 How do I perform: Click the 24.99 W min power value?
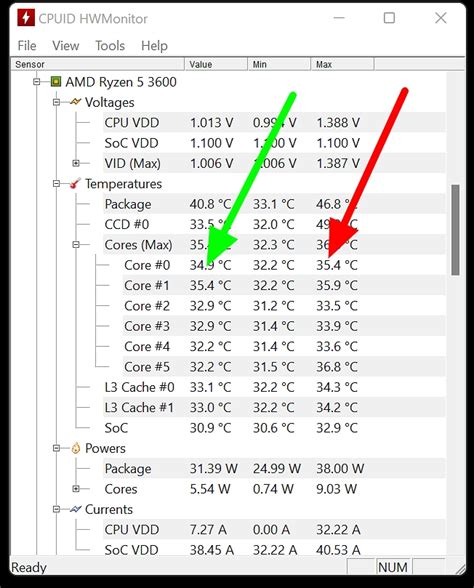point(277,468)
